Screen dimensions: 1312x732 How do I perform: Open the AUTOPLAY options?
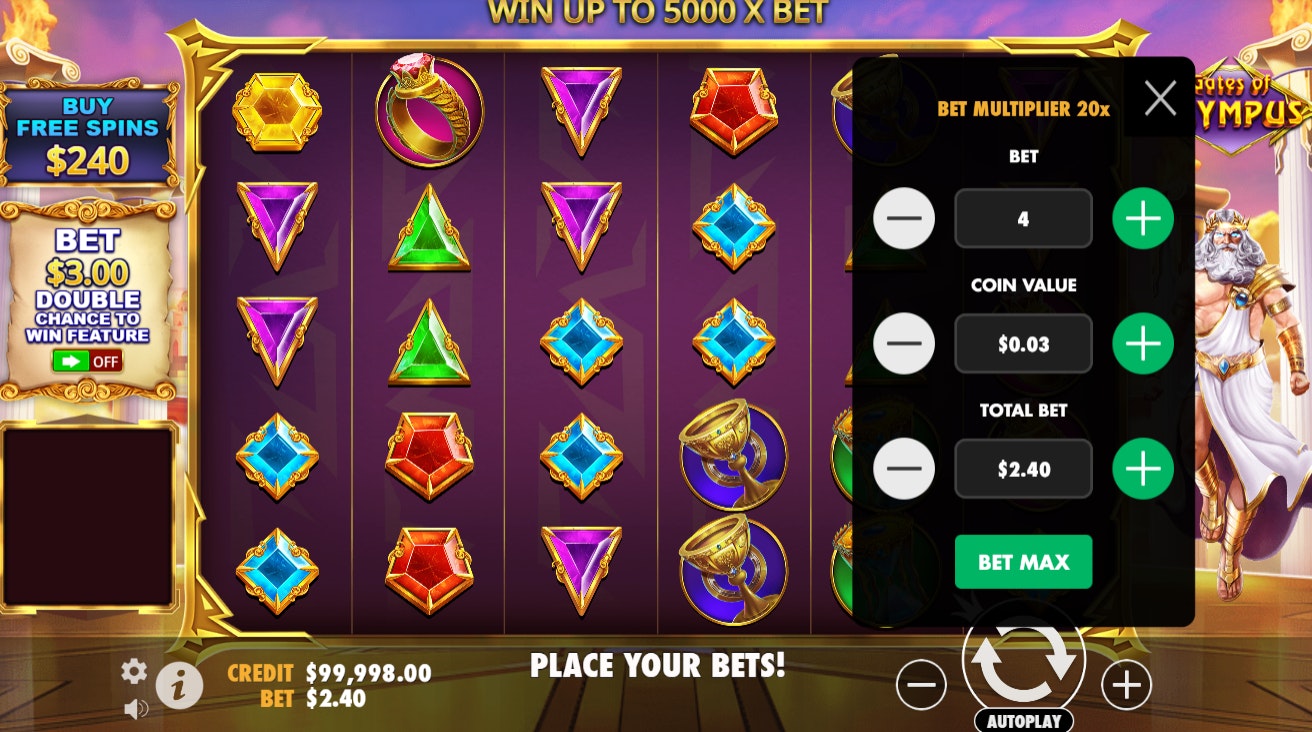point(1023,721)
